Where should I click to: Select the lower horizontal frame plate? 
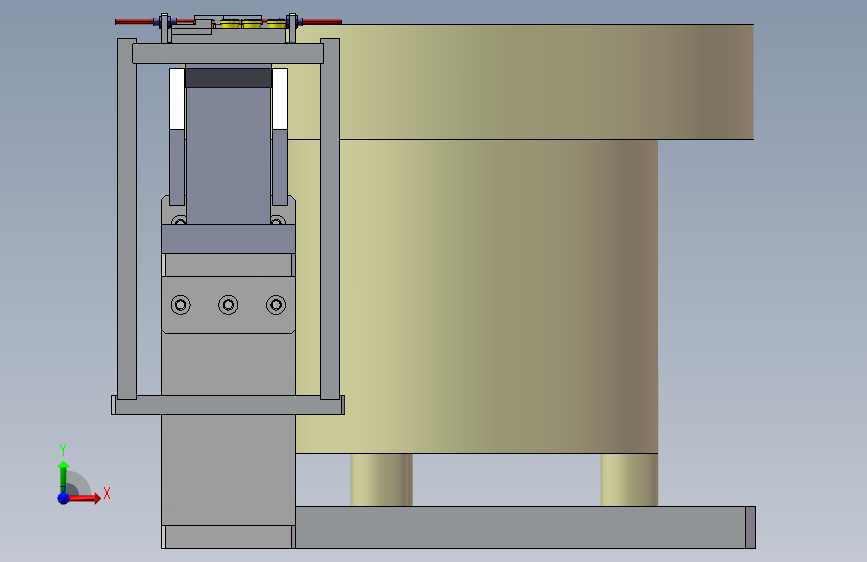click(x=228, y=405)
